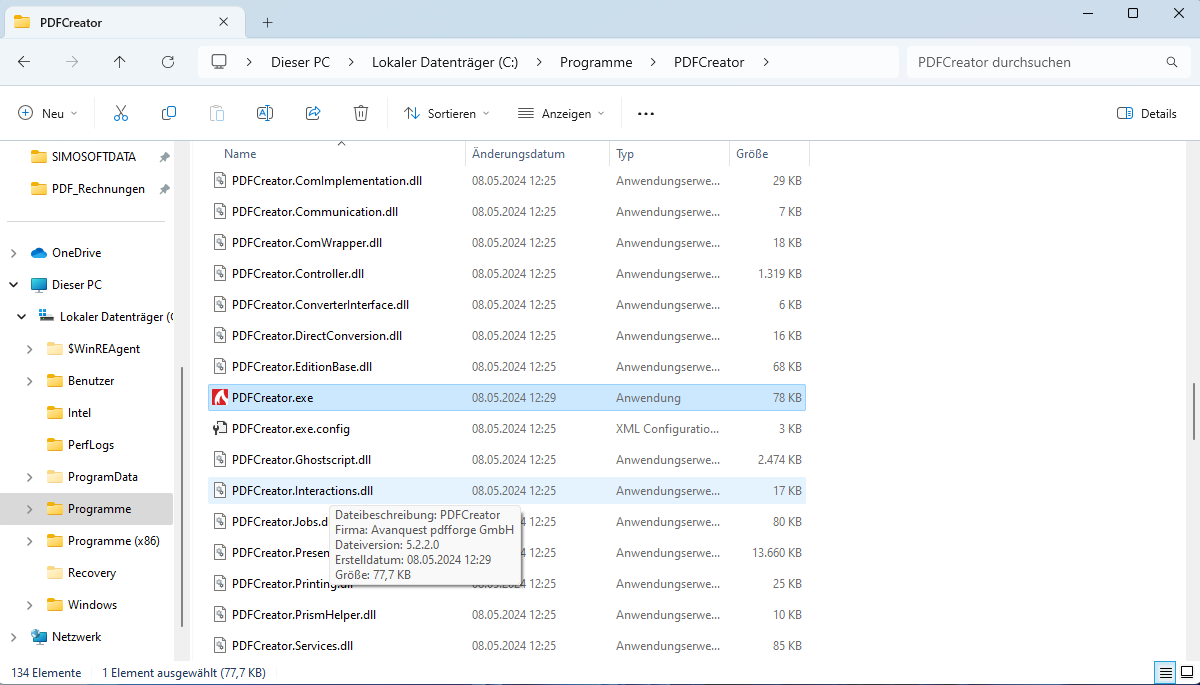Open the Anzeigen dropdown menu
The width and height of the screenshot is (1200, 685).
coord(561,114)
